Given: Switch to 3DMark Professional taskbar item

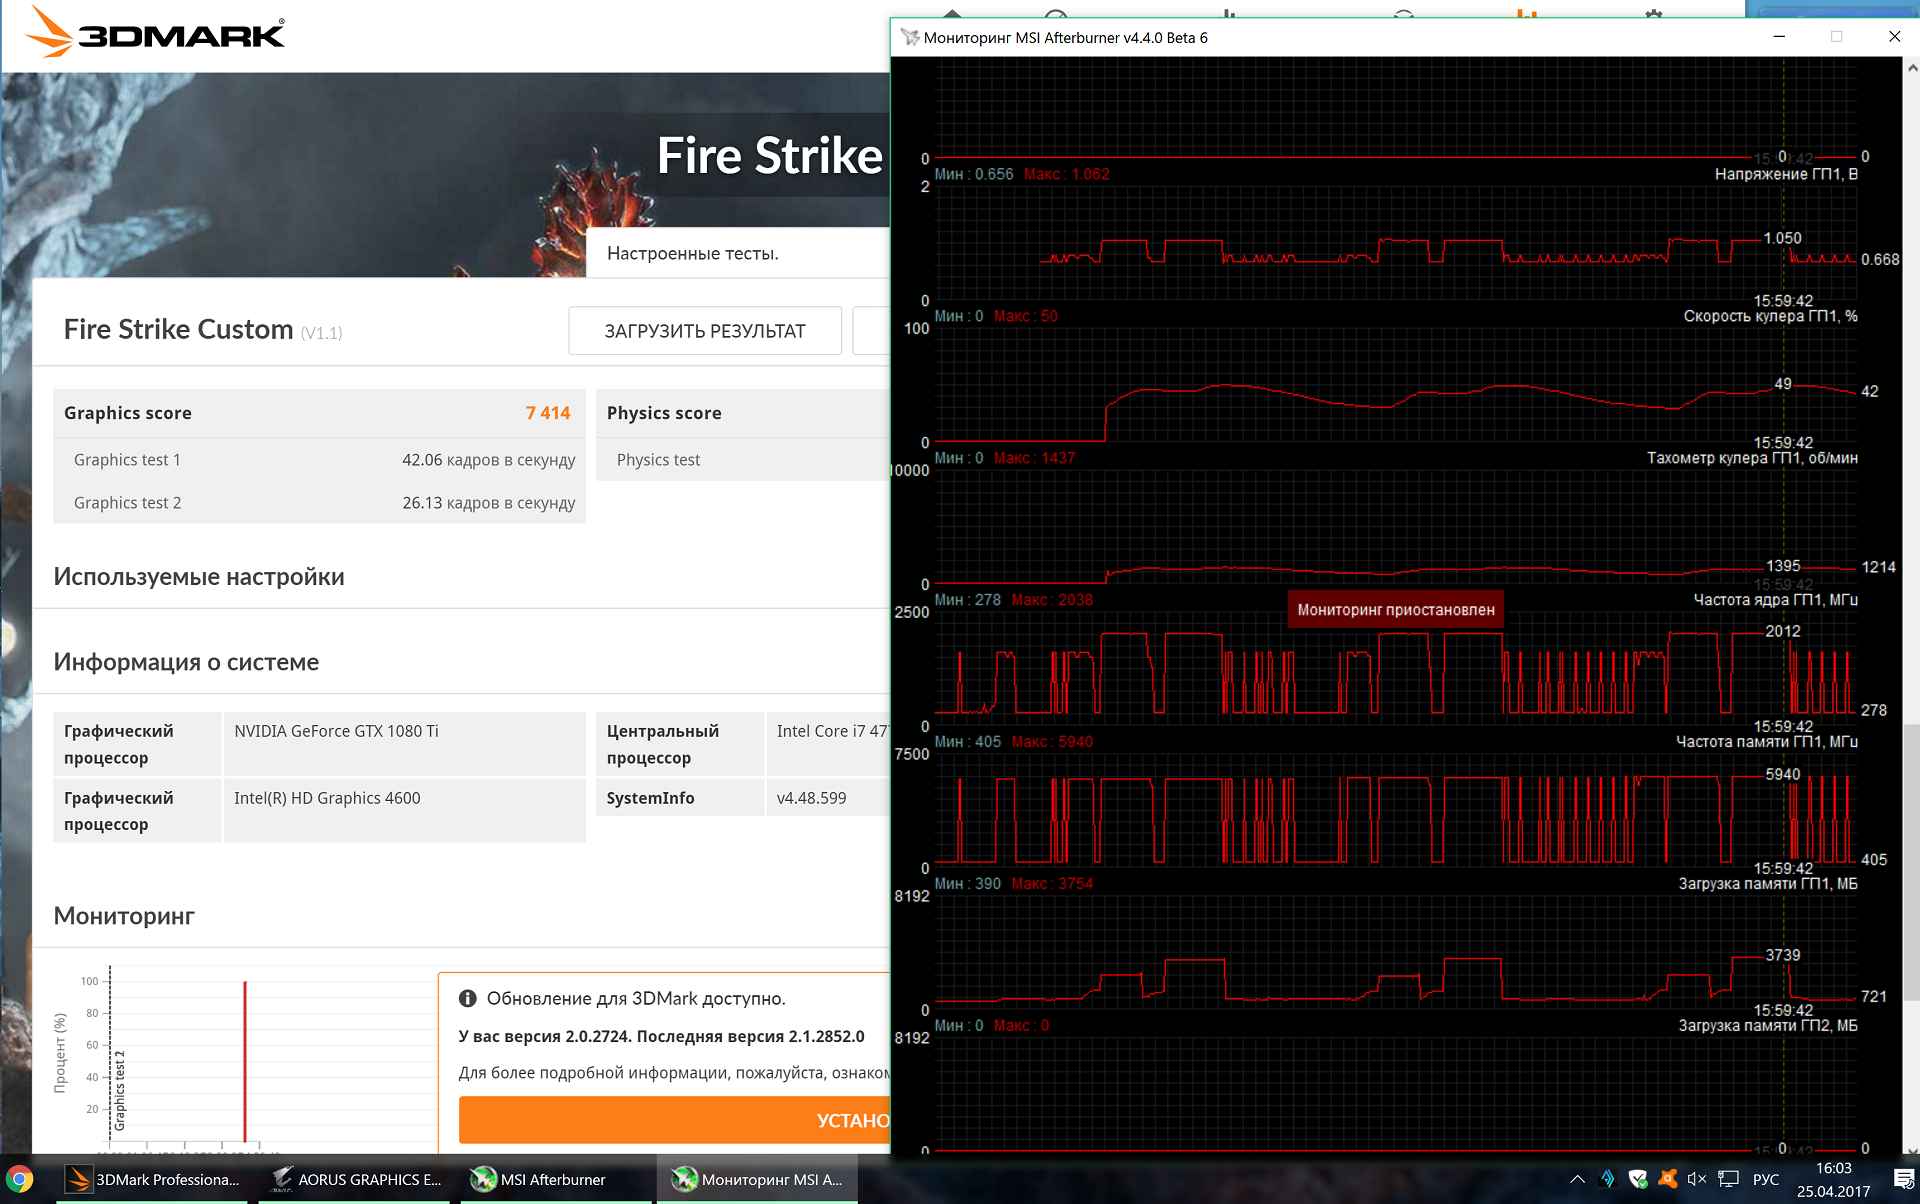Looking at the screenshot, I should pos(153,1179).
